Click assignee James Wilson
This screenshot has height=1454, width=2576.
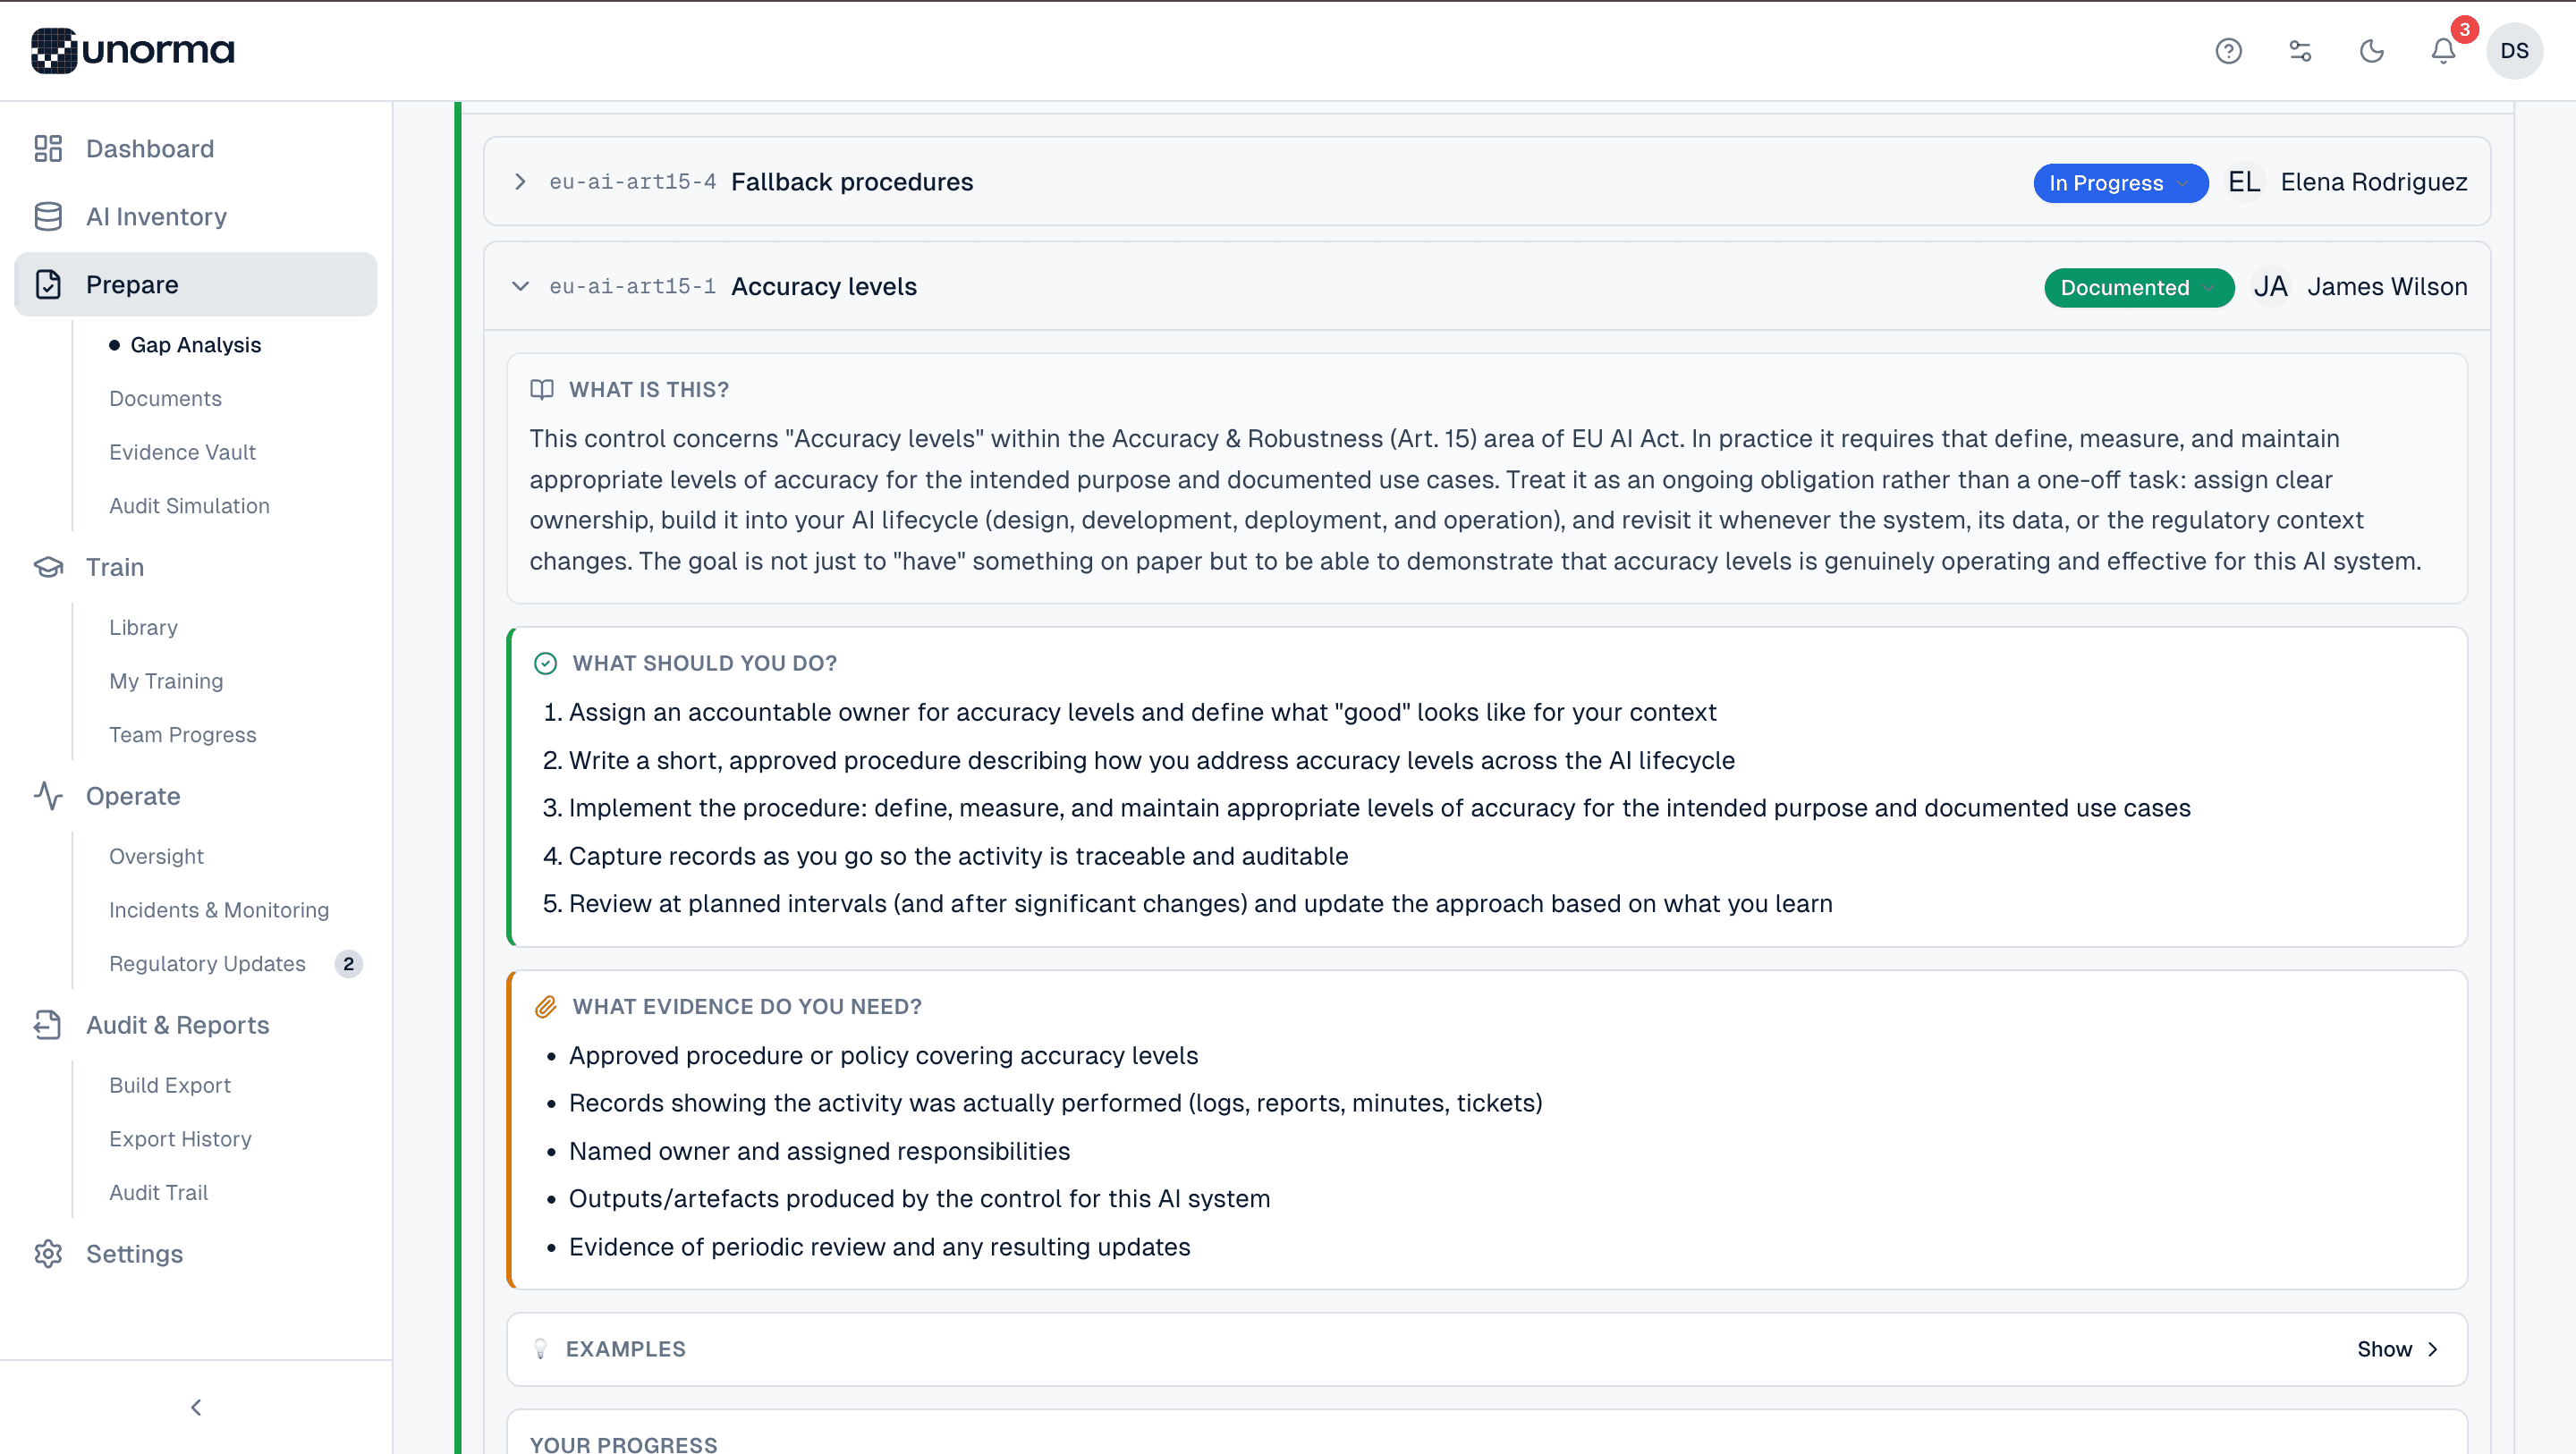click(2386, 287)
